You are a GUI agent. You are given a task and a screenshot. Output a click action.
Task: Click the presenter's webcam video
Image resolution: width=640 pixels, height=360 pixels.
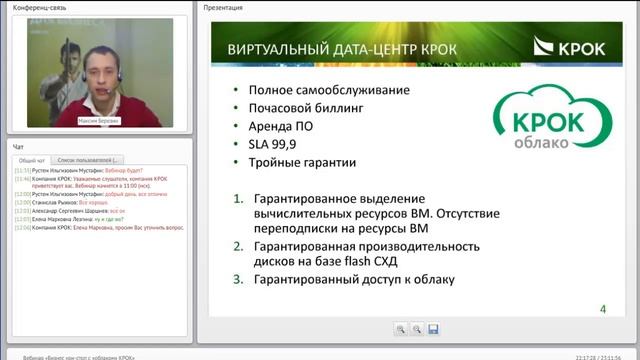point(100,73)
